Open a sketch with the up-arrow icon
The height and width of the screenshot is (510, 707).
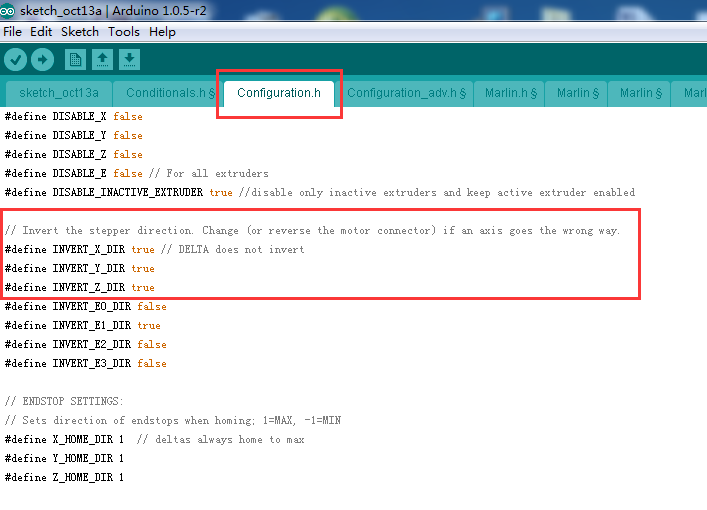(x=102, y=60)
